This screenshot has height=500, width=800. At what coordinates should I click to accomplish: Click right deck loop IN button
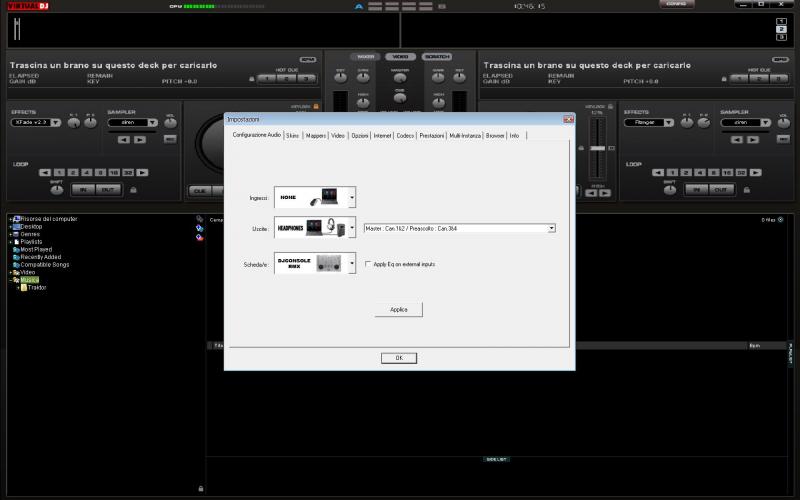click(696, 190)
